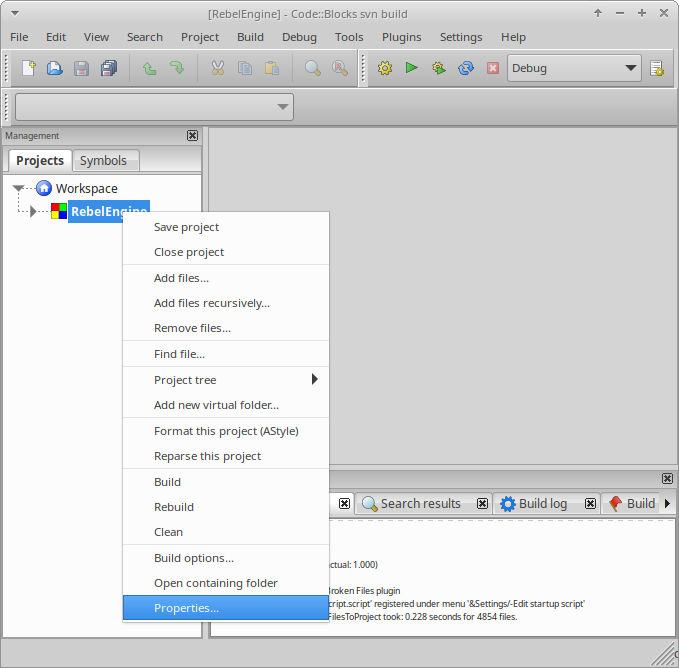Image resolution: width=679 pixels, height=668 pixels.
Task: Open Find with the magnifier icon
Action: [x=313, y=68]
